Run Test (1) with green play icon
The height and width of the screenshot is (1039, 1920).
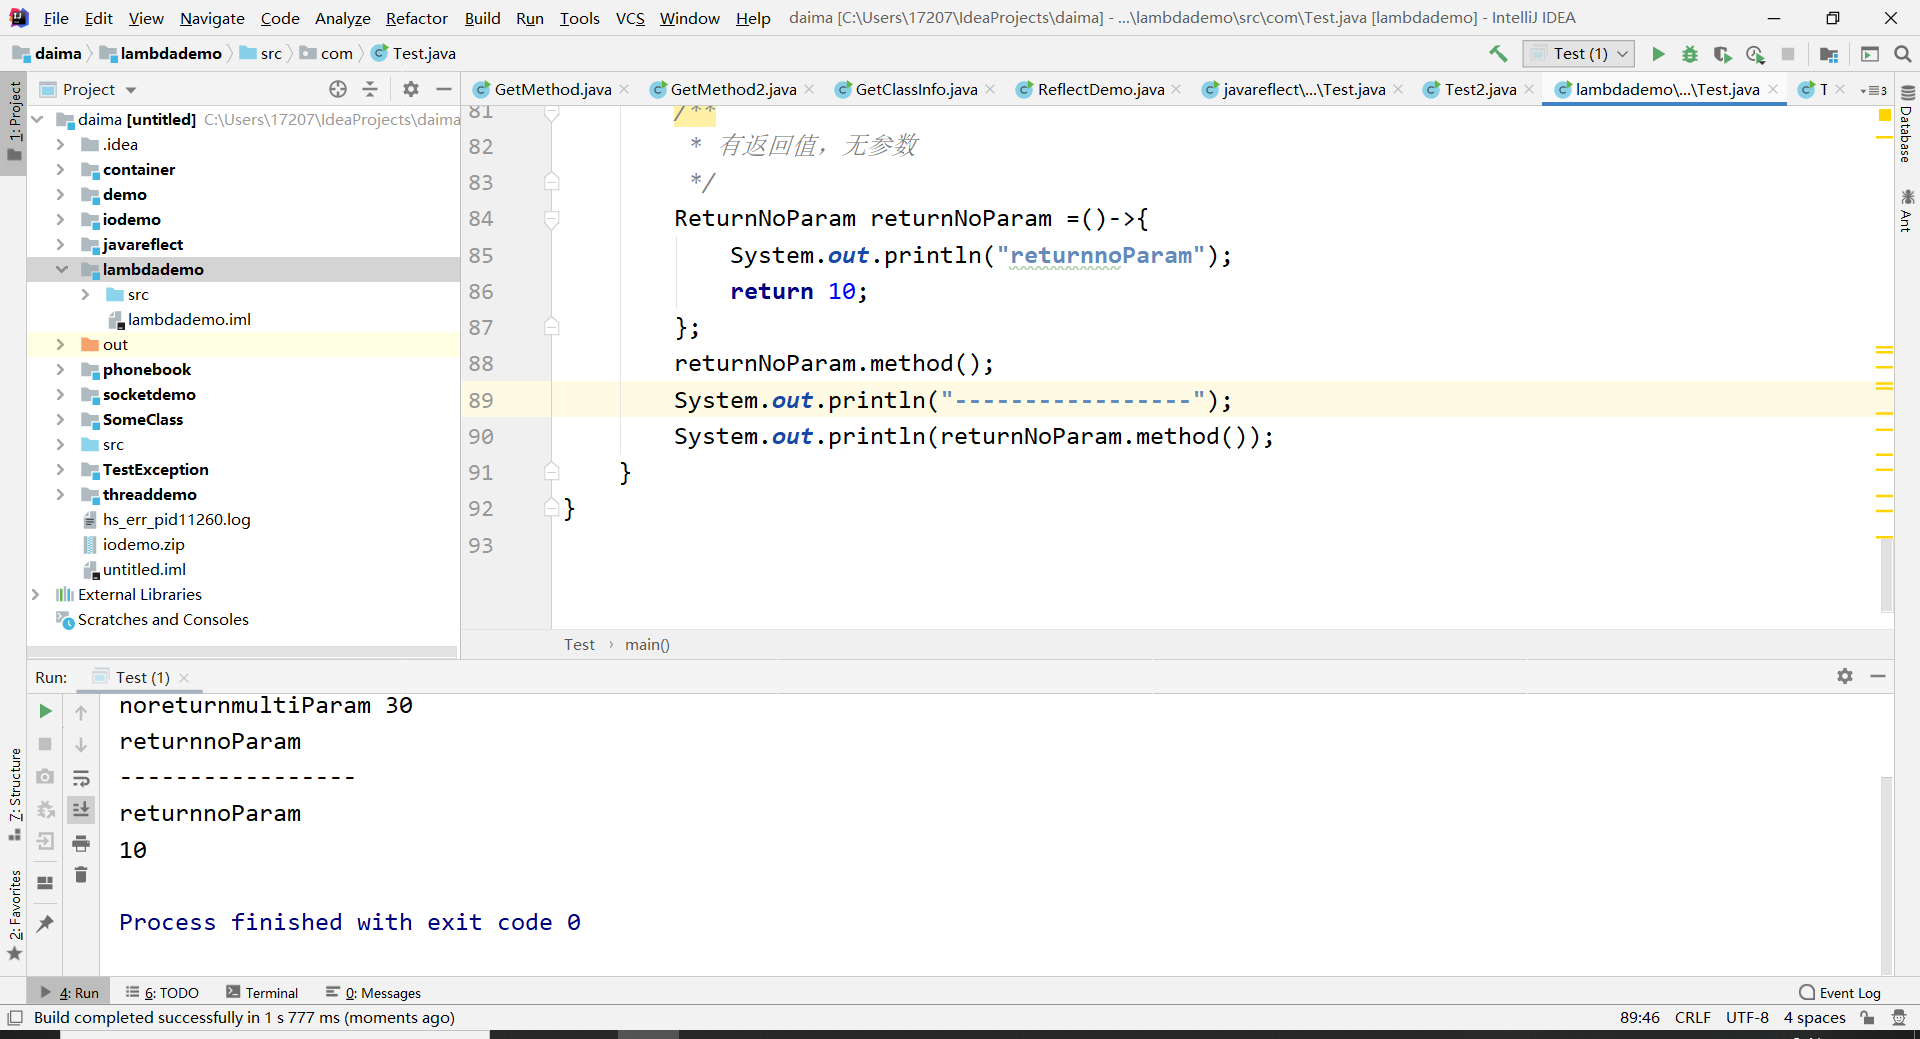[x=1658, y=54]
